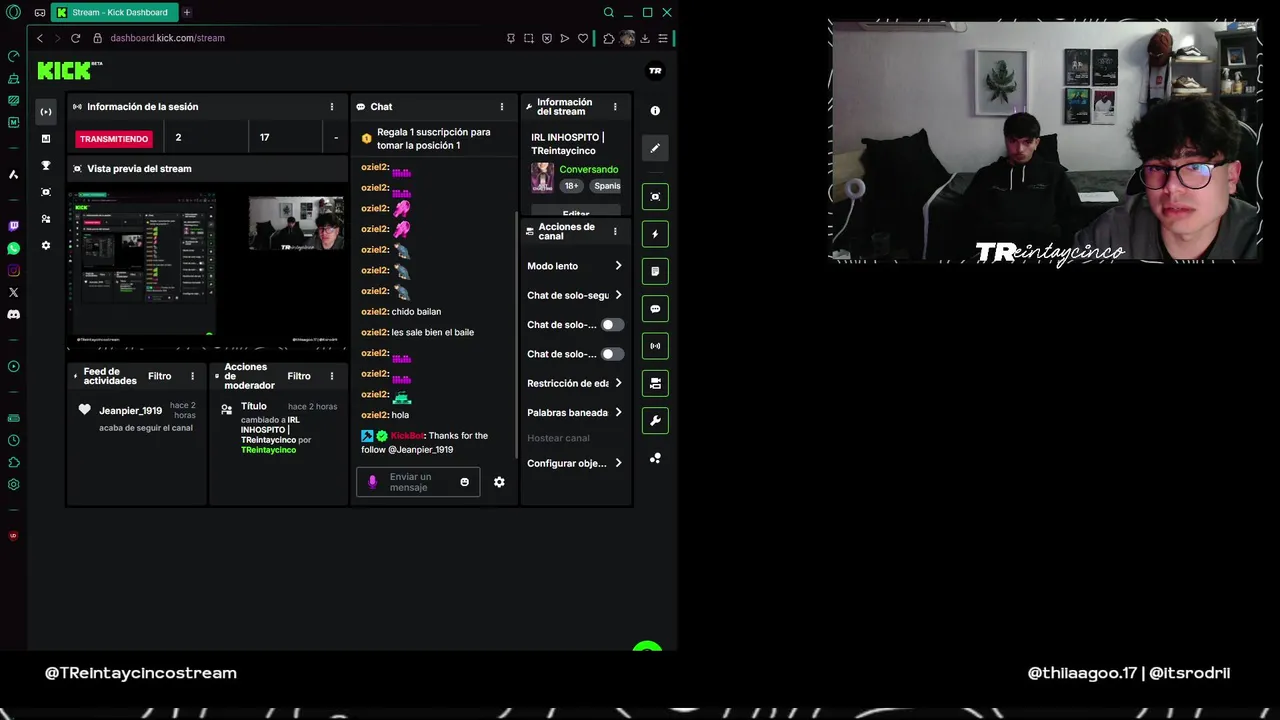The width and height of the screenshot is (1280, 720).
Task: Toggle the lightning bolt widget icon
Action: (655, 234)
